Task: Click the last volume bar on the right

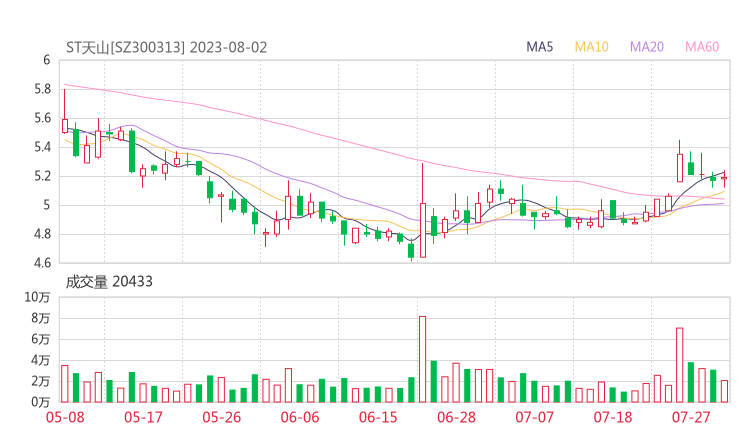Action: coord(724,391)
